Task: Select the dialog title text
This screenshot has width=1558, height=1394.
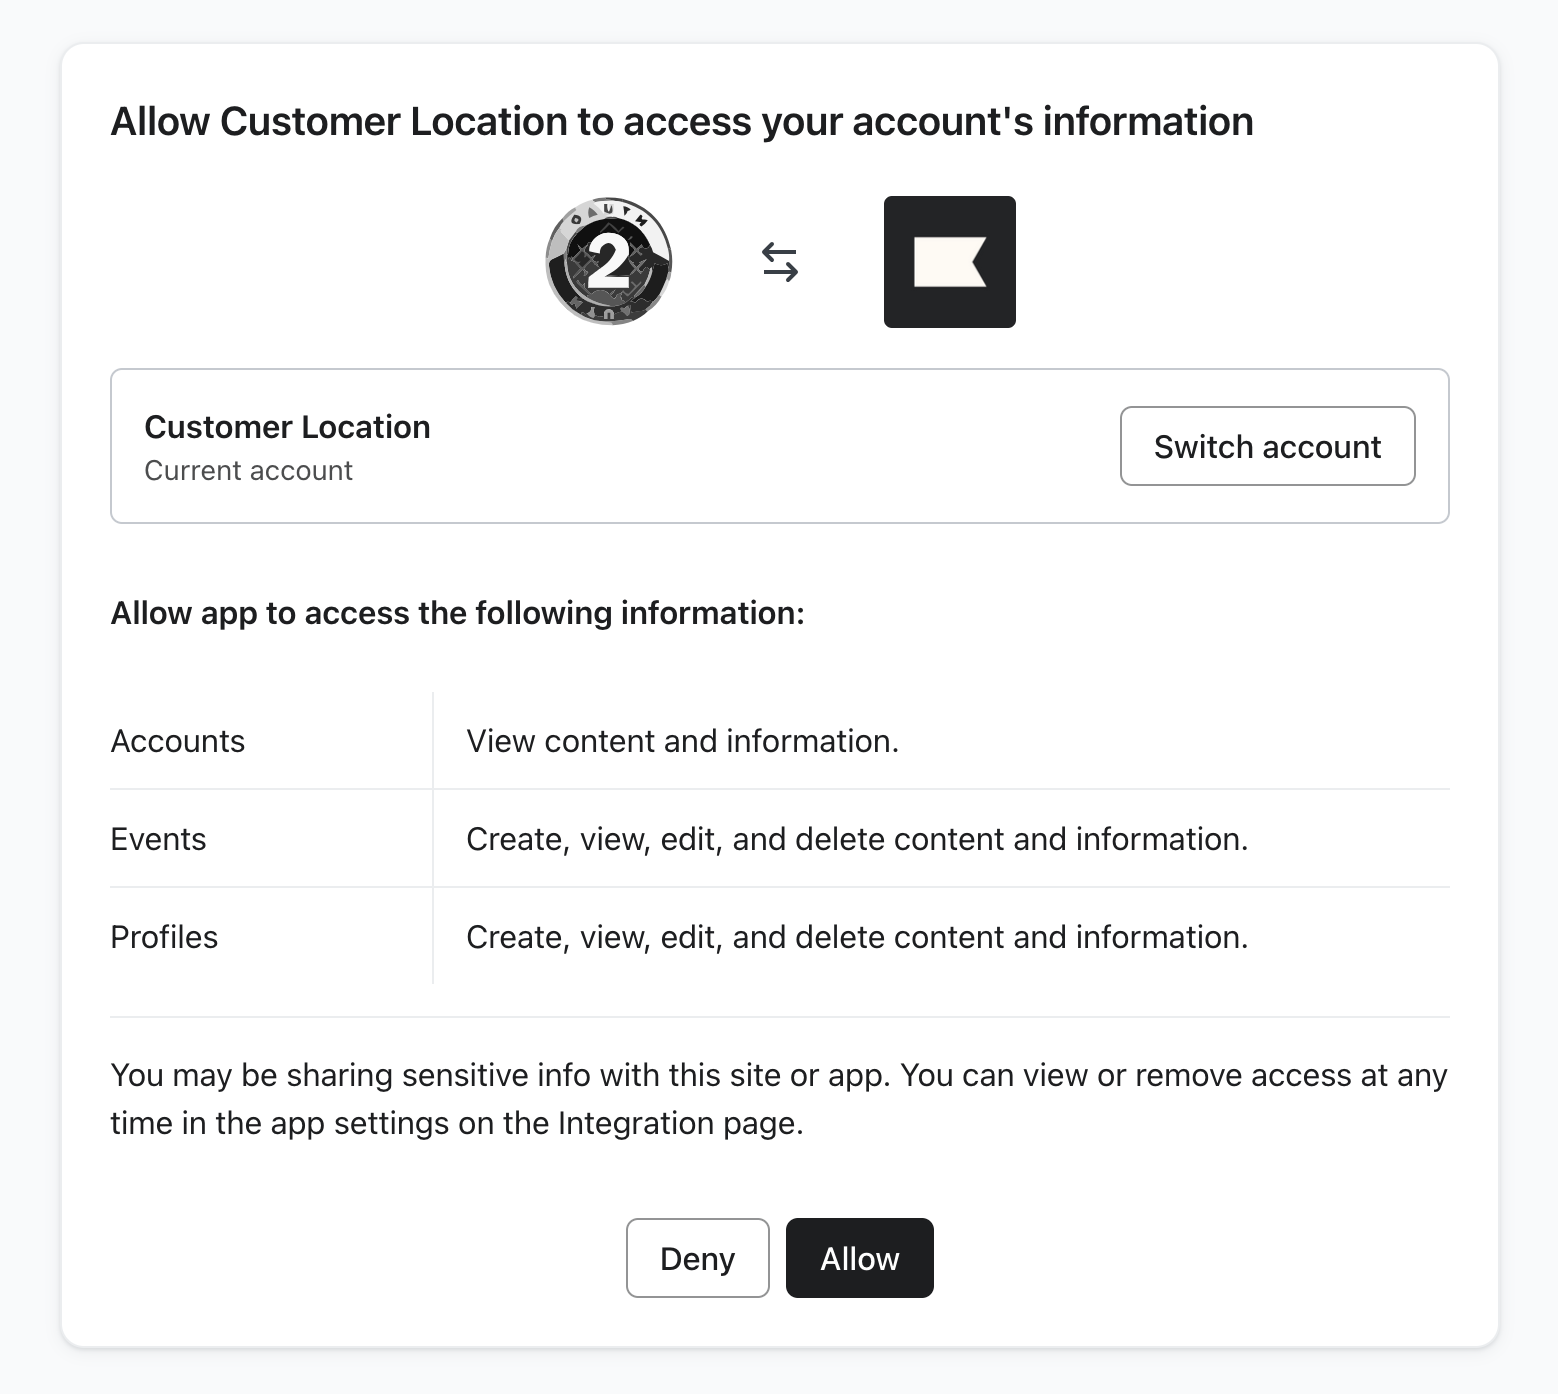Action: click(682, 121)
